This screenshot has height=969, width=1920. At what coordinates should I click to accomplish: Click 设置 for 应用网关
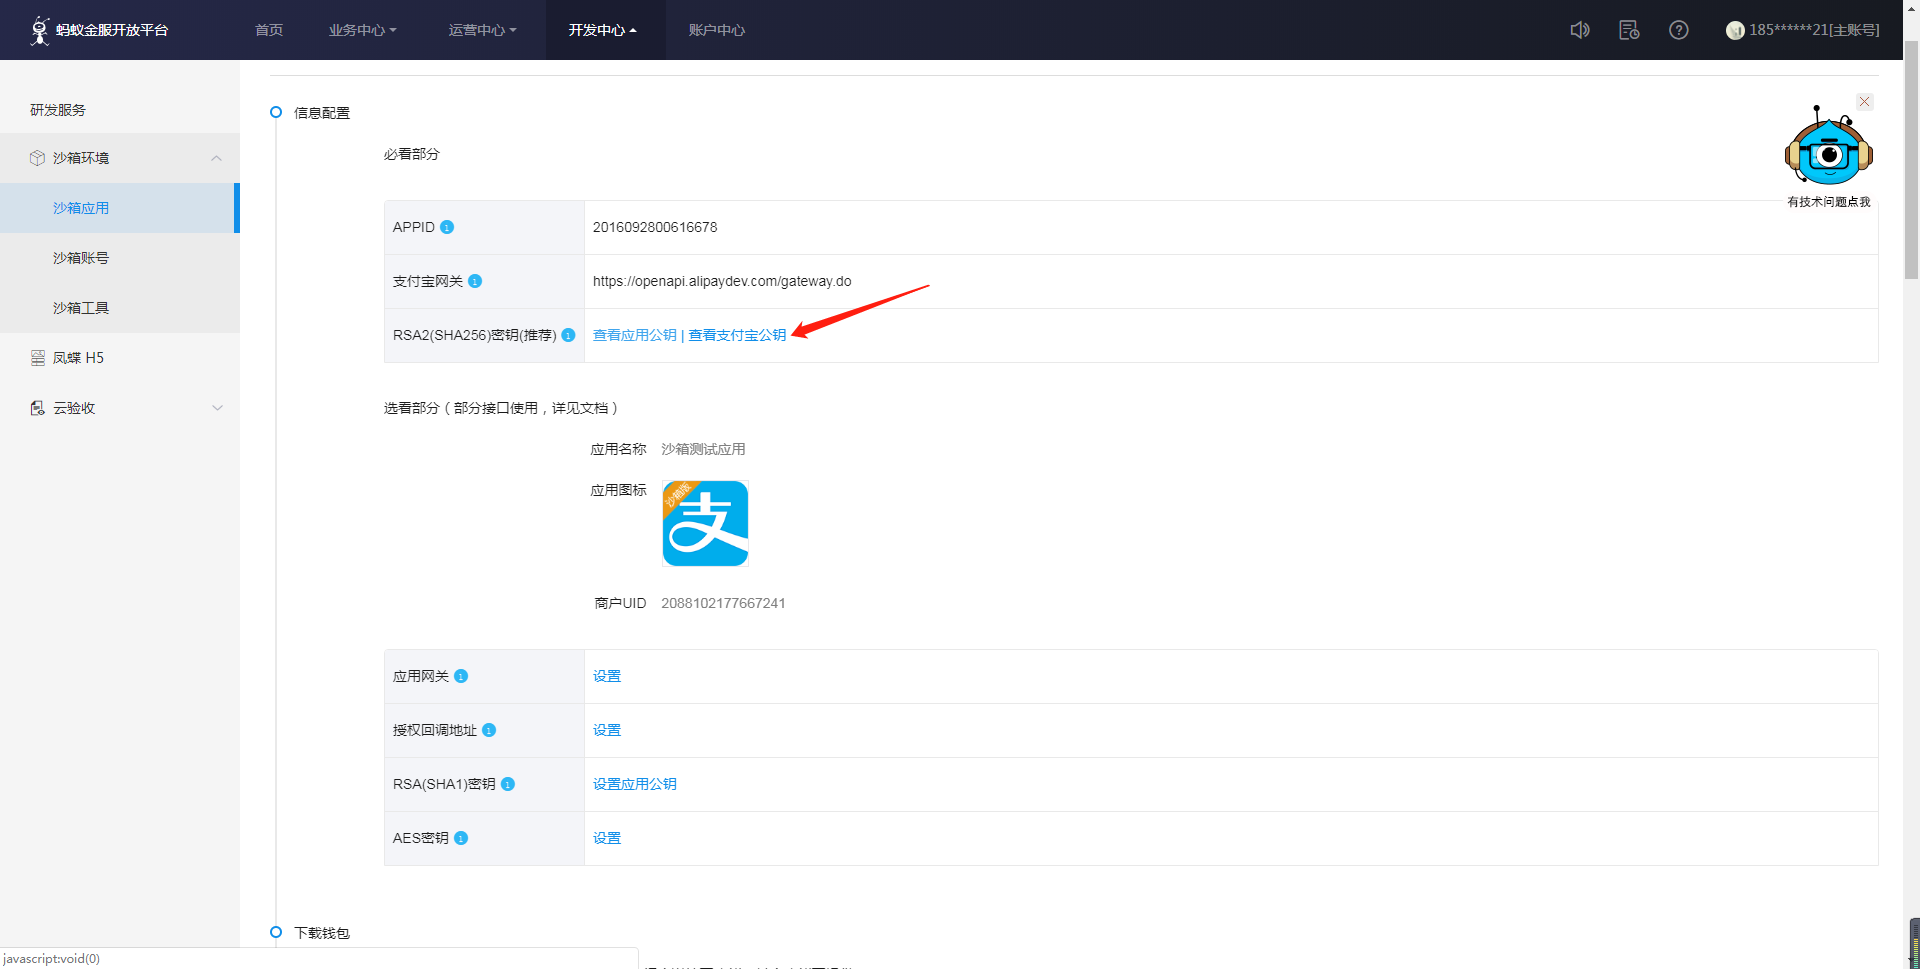pyautogui.click(x=607, y=676)
